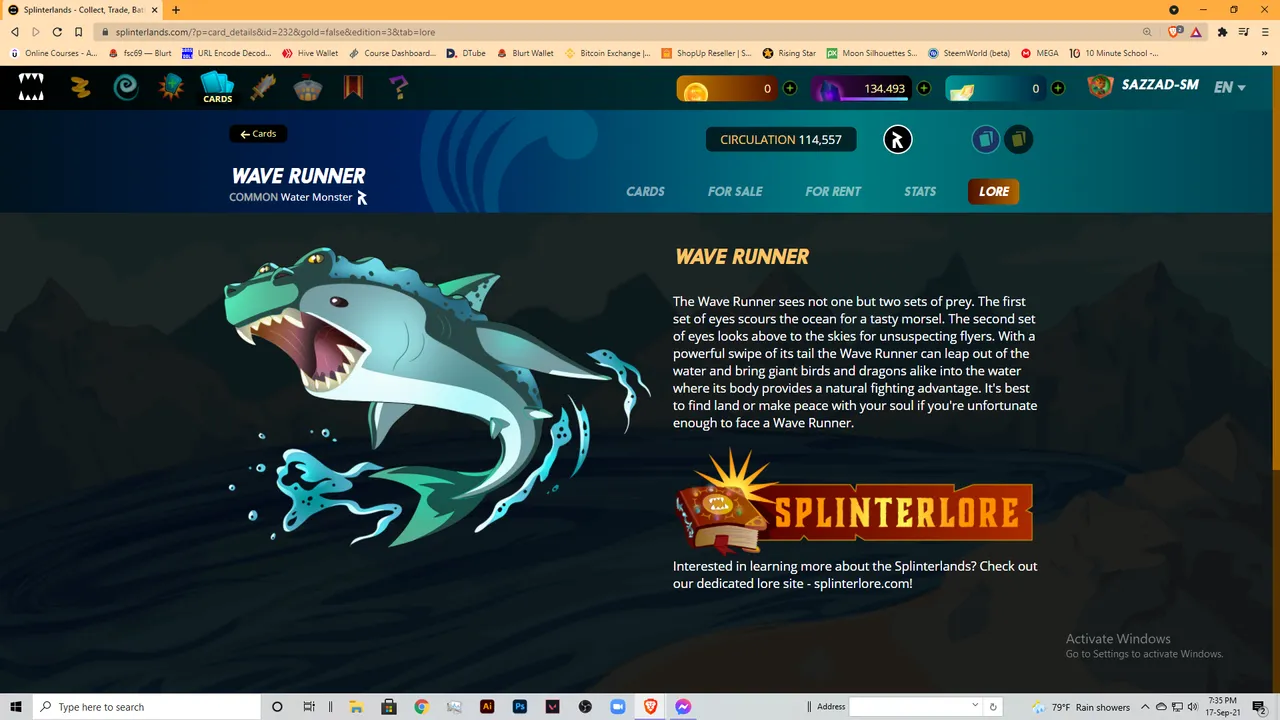Screen dimensions: 1280x720
Task: Switch to the FOR RENT tab
Action: tap(833, 191)
